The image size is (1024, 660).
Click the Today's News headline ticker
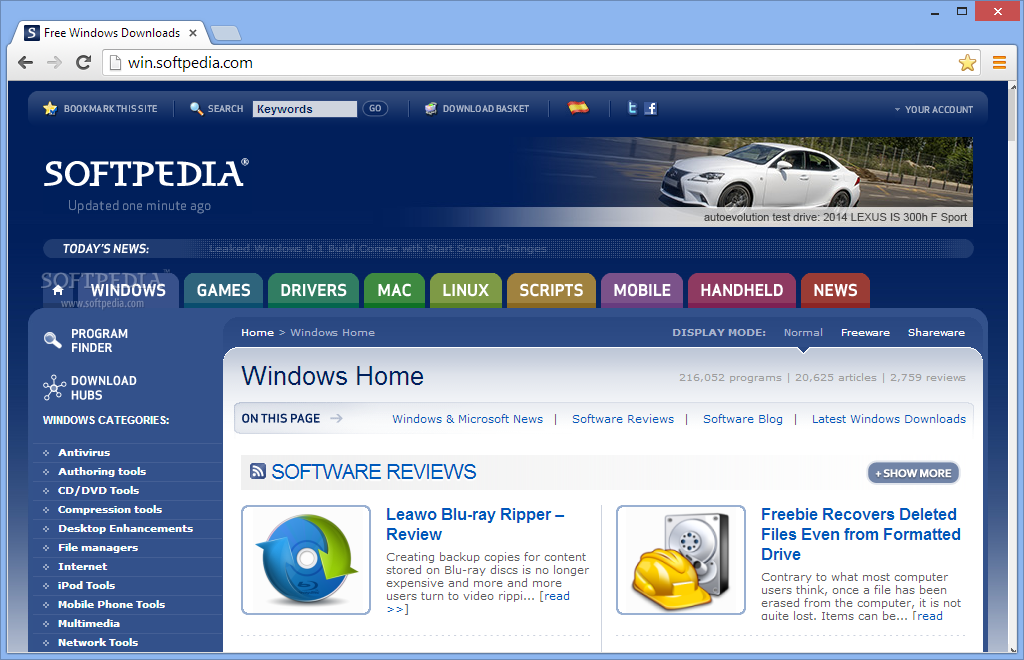377,249
